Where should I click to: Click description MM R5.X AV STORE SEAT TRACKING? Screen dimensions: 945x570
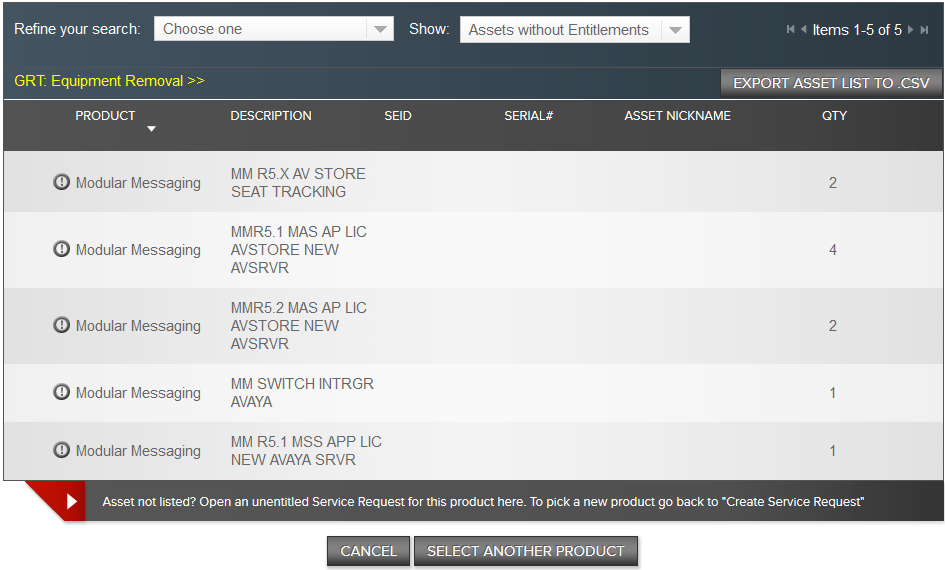pyautogui.click(x=298, y=183)
